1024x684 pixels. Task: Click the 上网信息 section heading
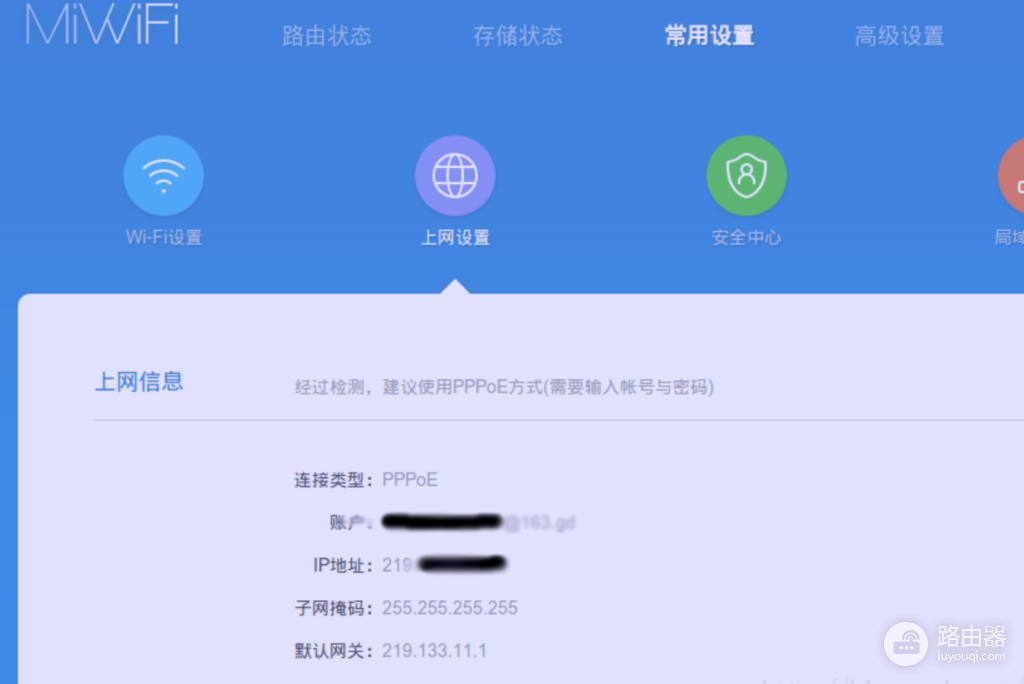click(138, 381)
